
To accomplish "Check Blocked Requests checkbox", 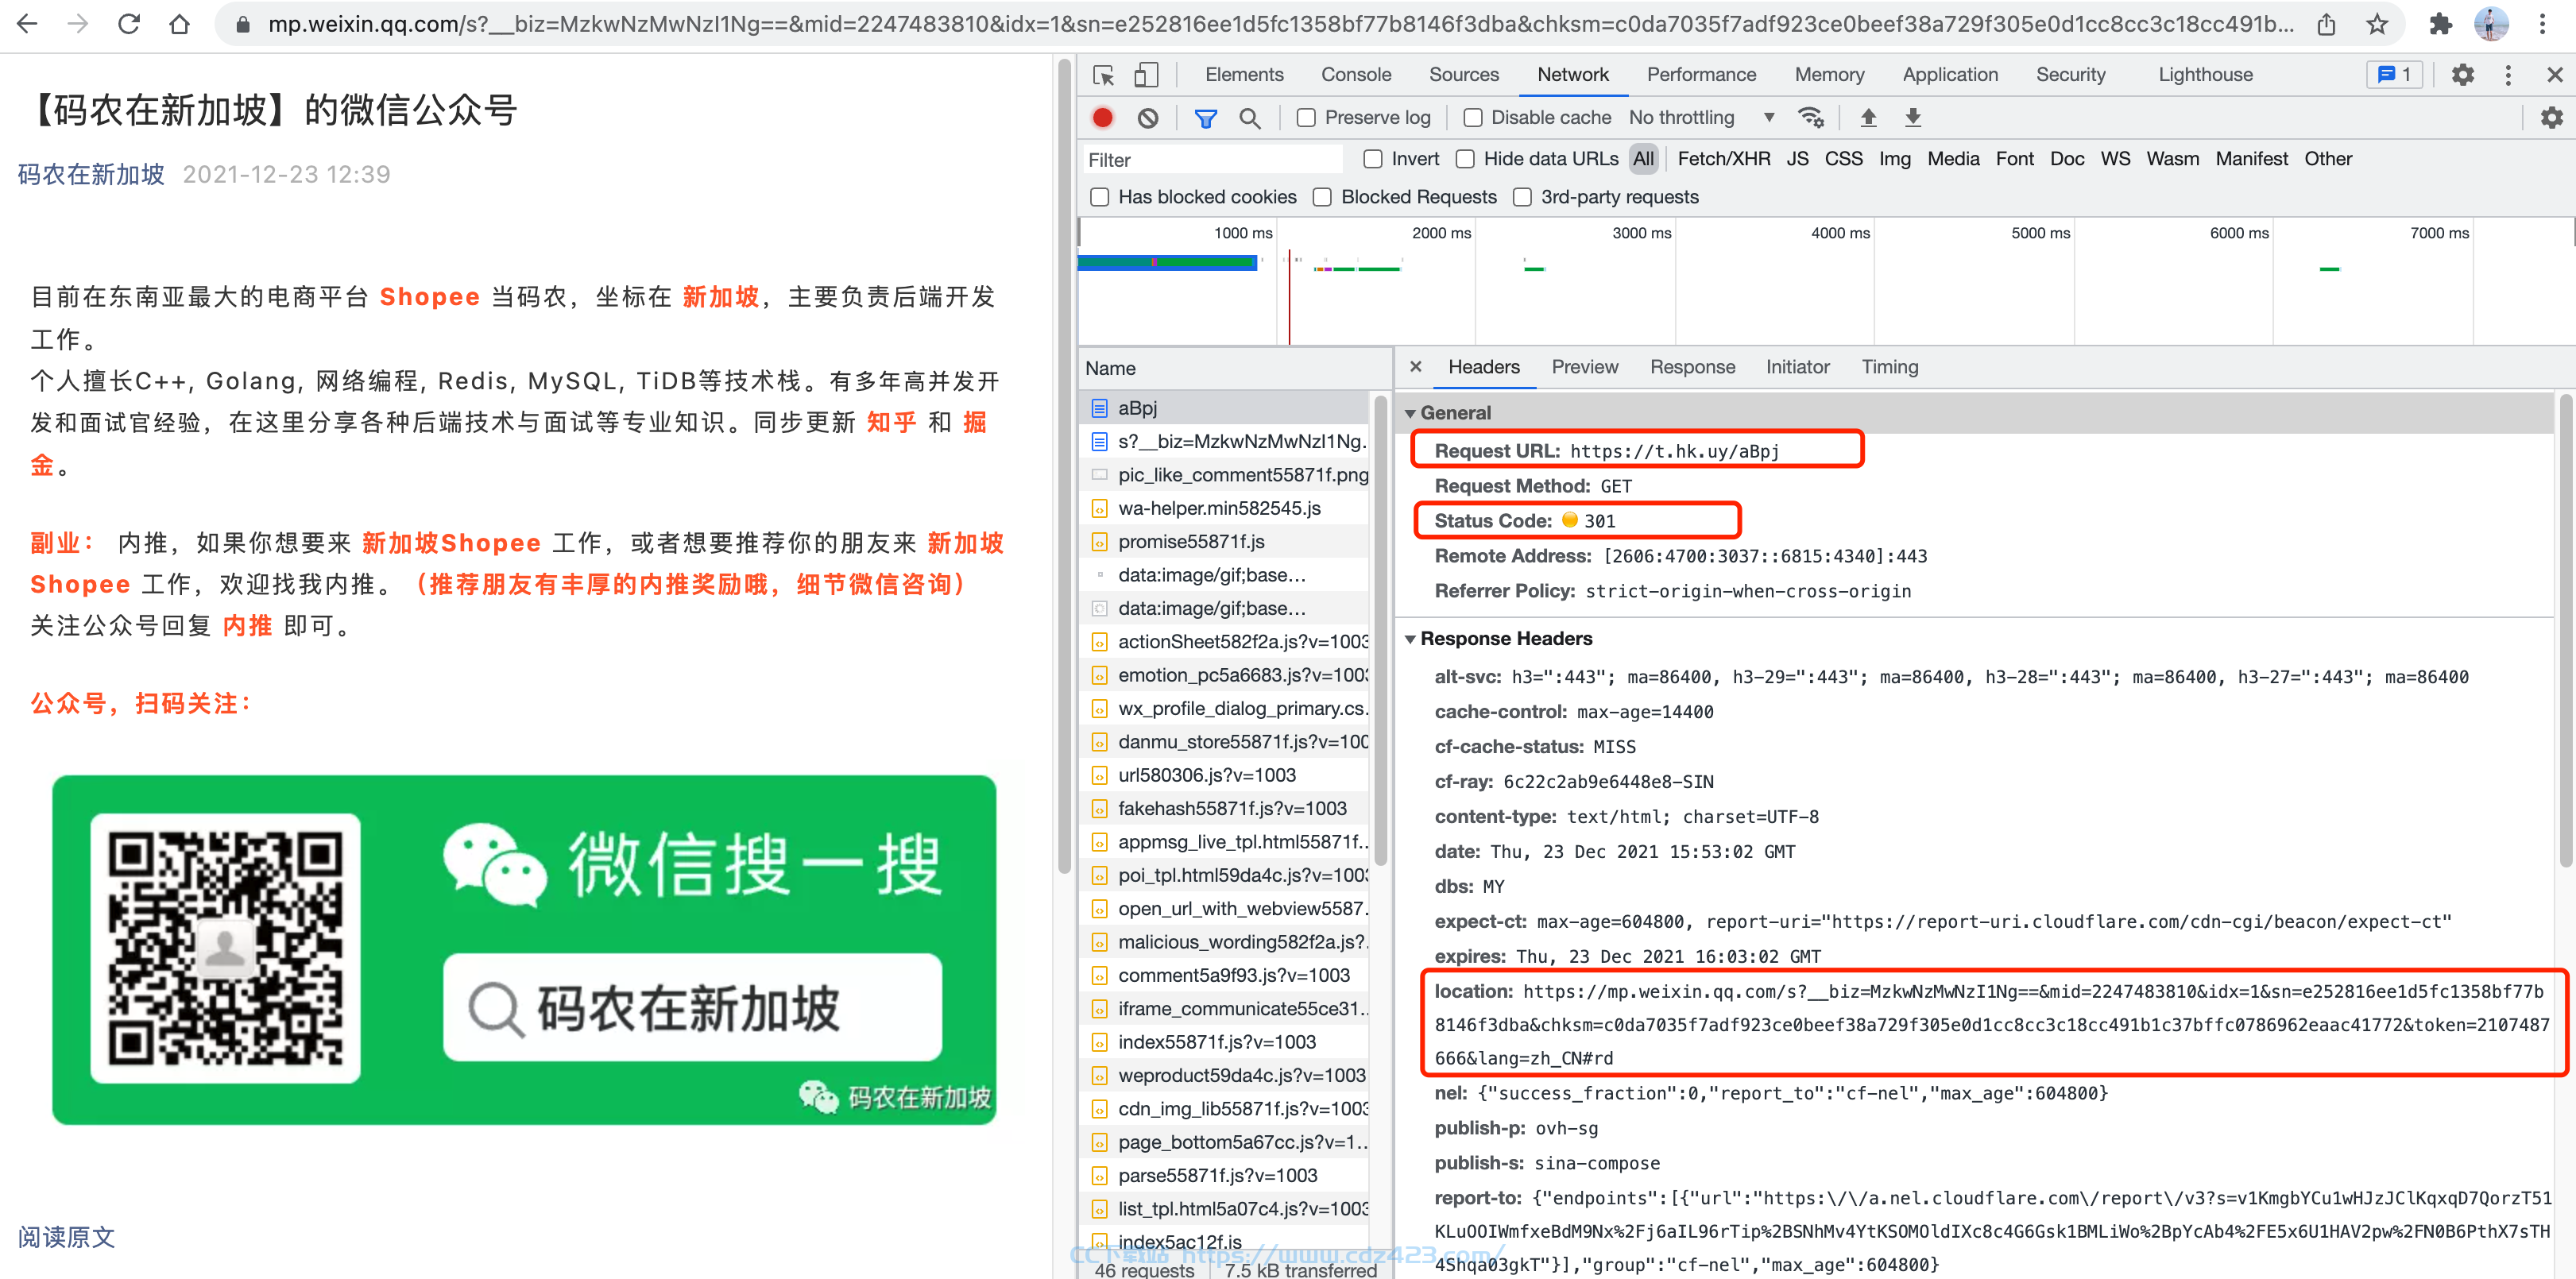I will [1322, 197].
